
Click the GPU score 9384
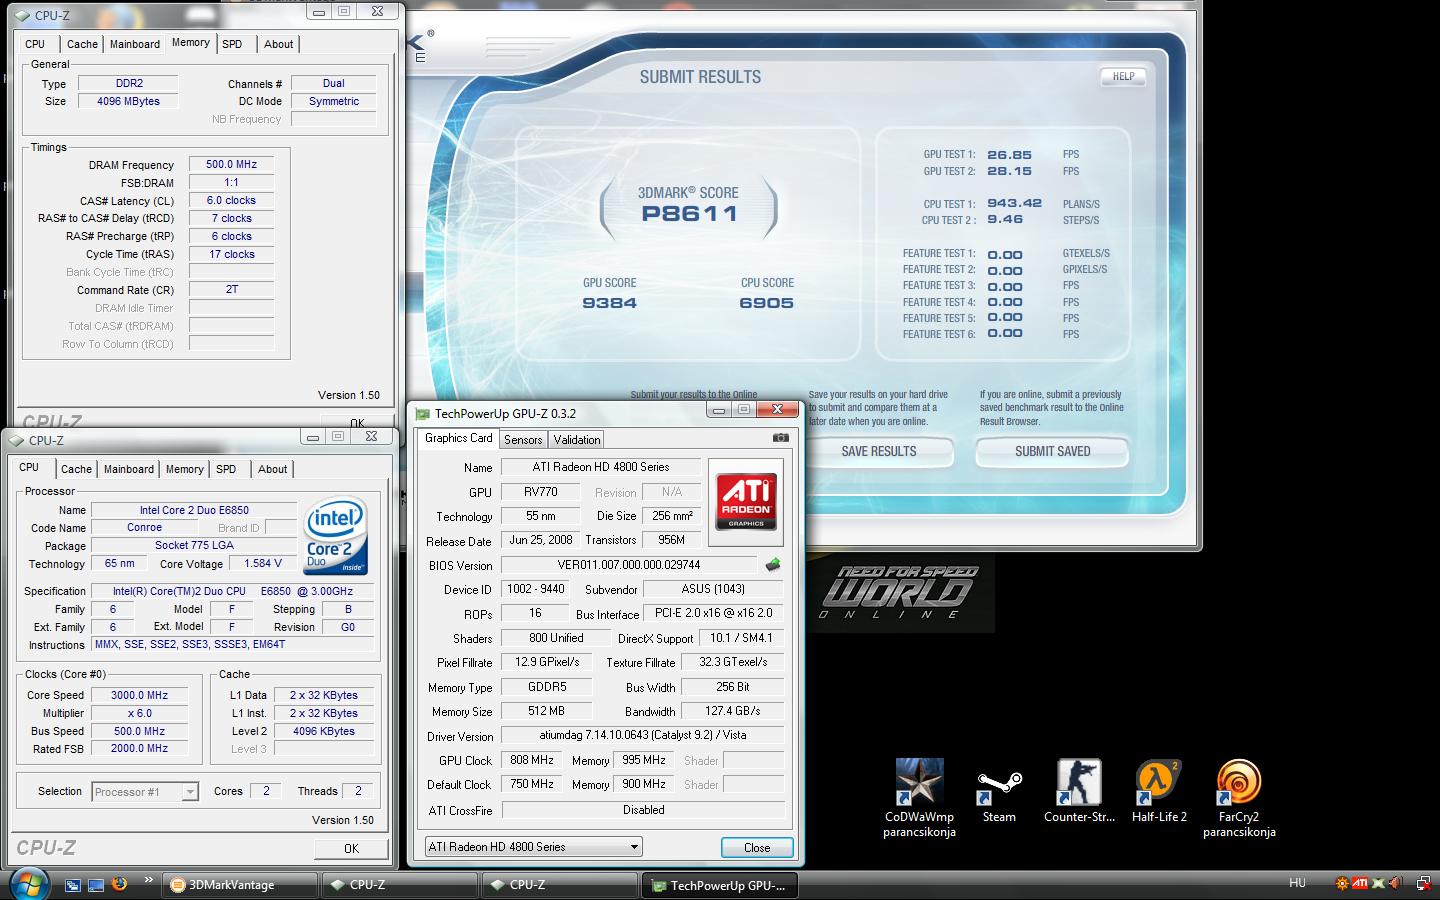pyautogui.click(x=609, y=303)
